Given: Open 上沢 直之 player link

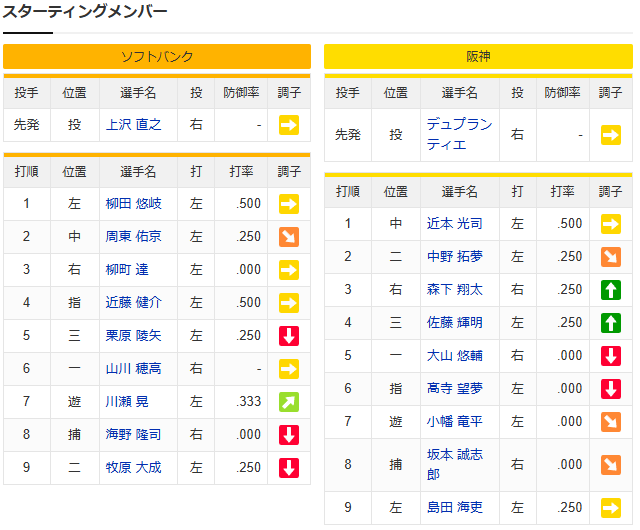Looking at the screenshot, I should [133, 125].
